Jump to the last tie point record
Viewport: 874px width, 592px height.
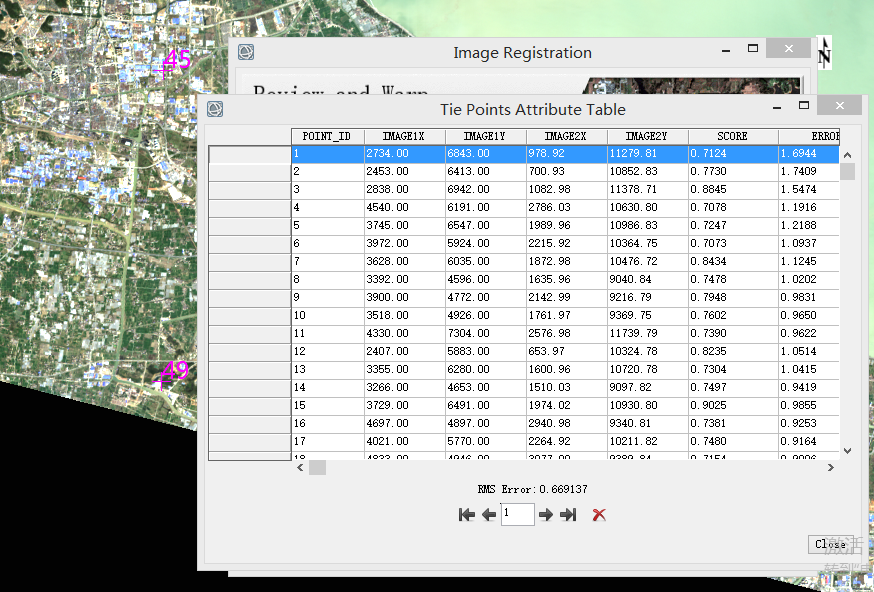coord(569,515)
